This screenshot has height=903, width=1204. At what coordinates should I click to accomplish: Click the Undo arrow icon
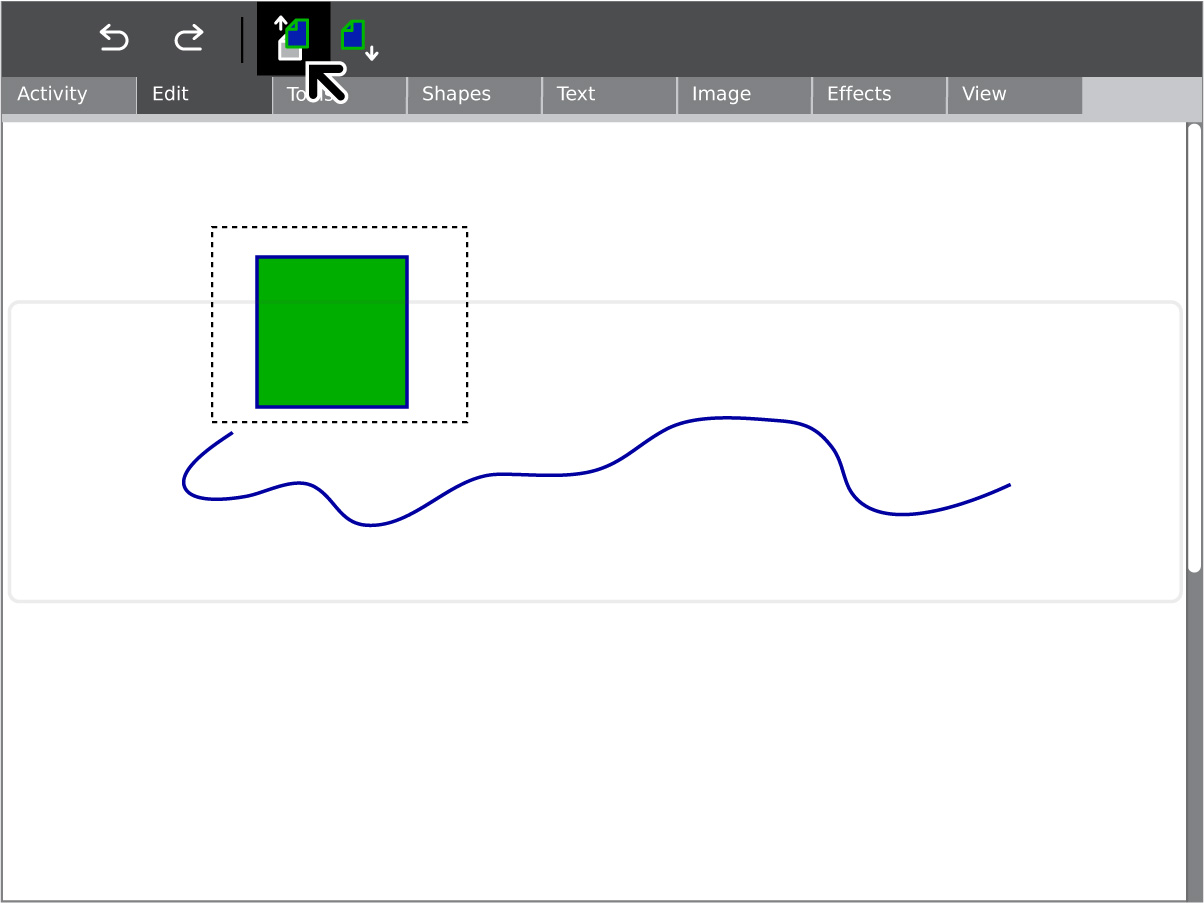point(114,39)
